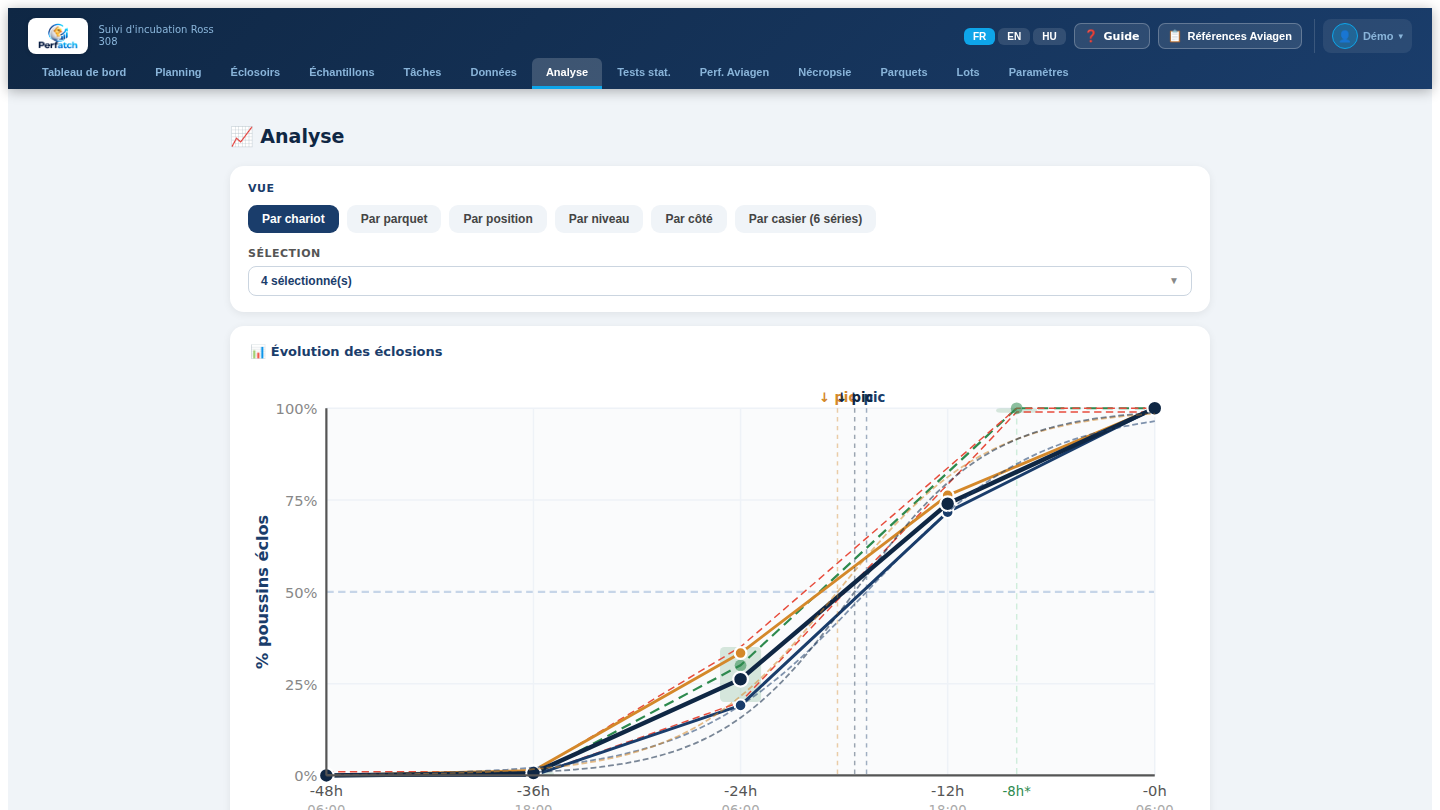Select the Par chariot view
The height and width of the screenshot is (810, 1440).
pos(293,219)
